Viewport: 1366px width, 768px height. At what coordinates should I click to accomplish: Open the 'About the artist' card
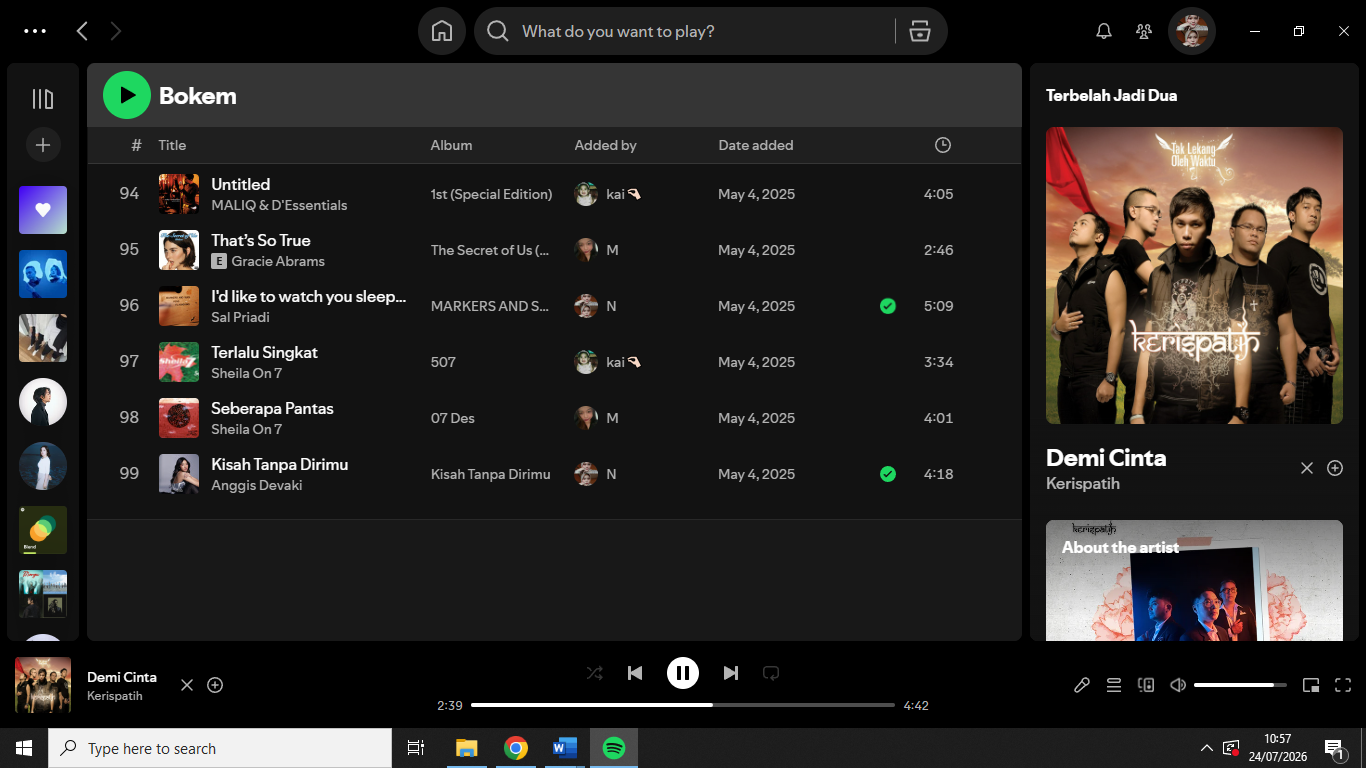(x=1194, y=580)
